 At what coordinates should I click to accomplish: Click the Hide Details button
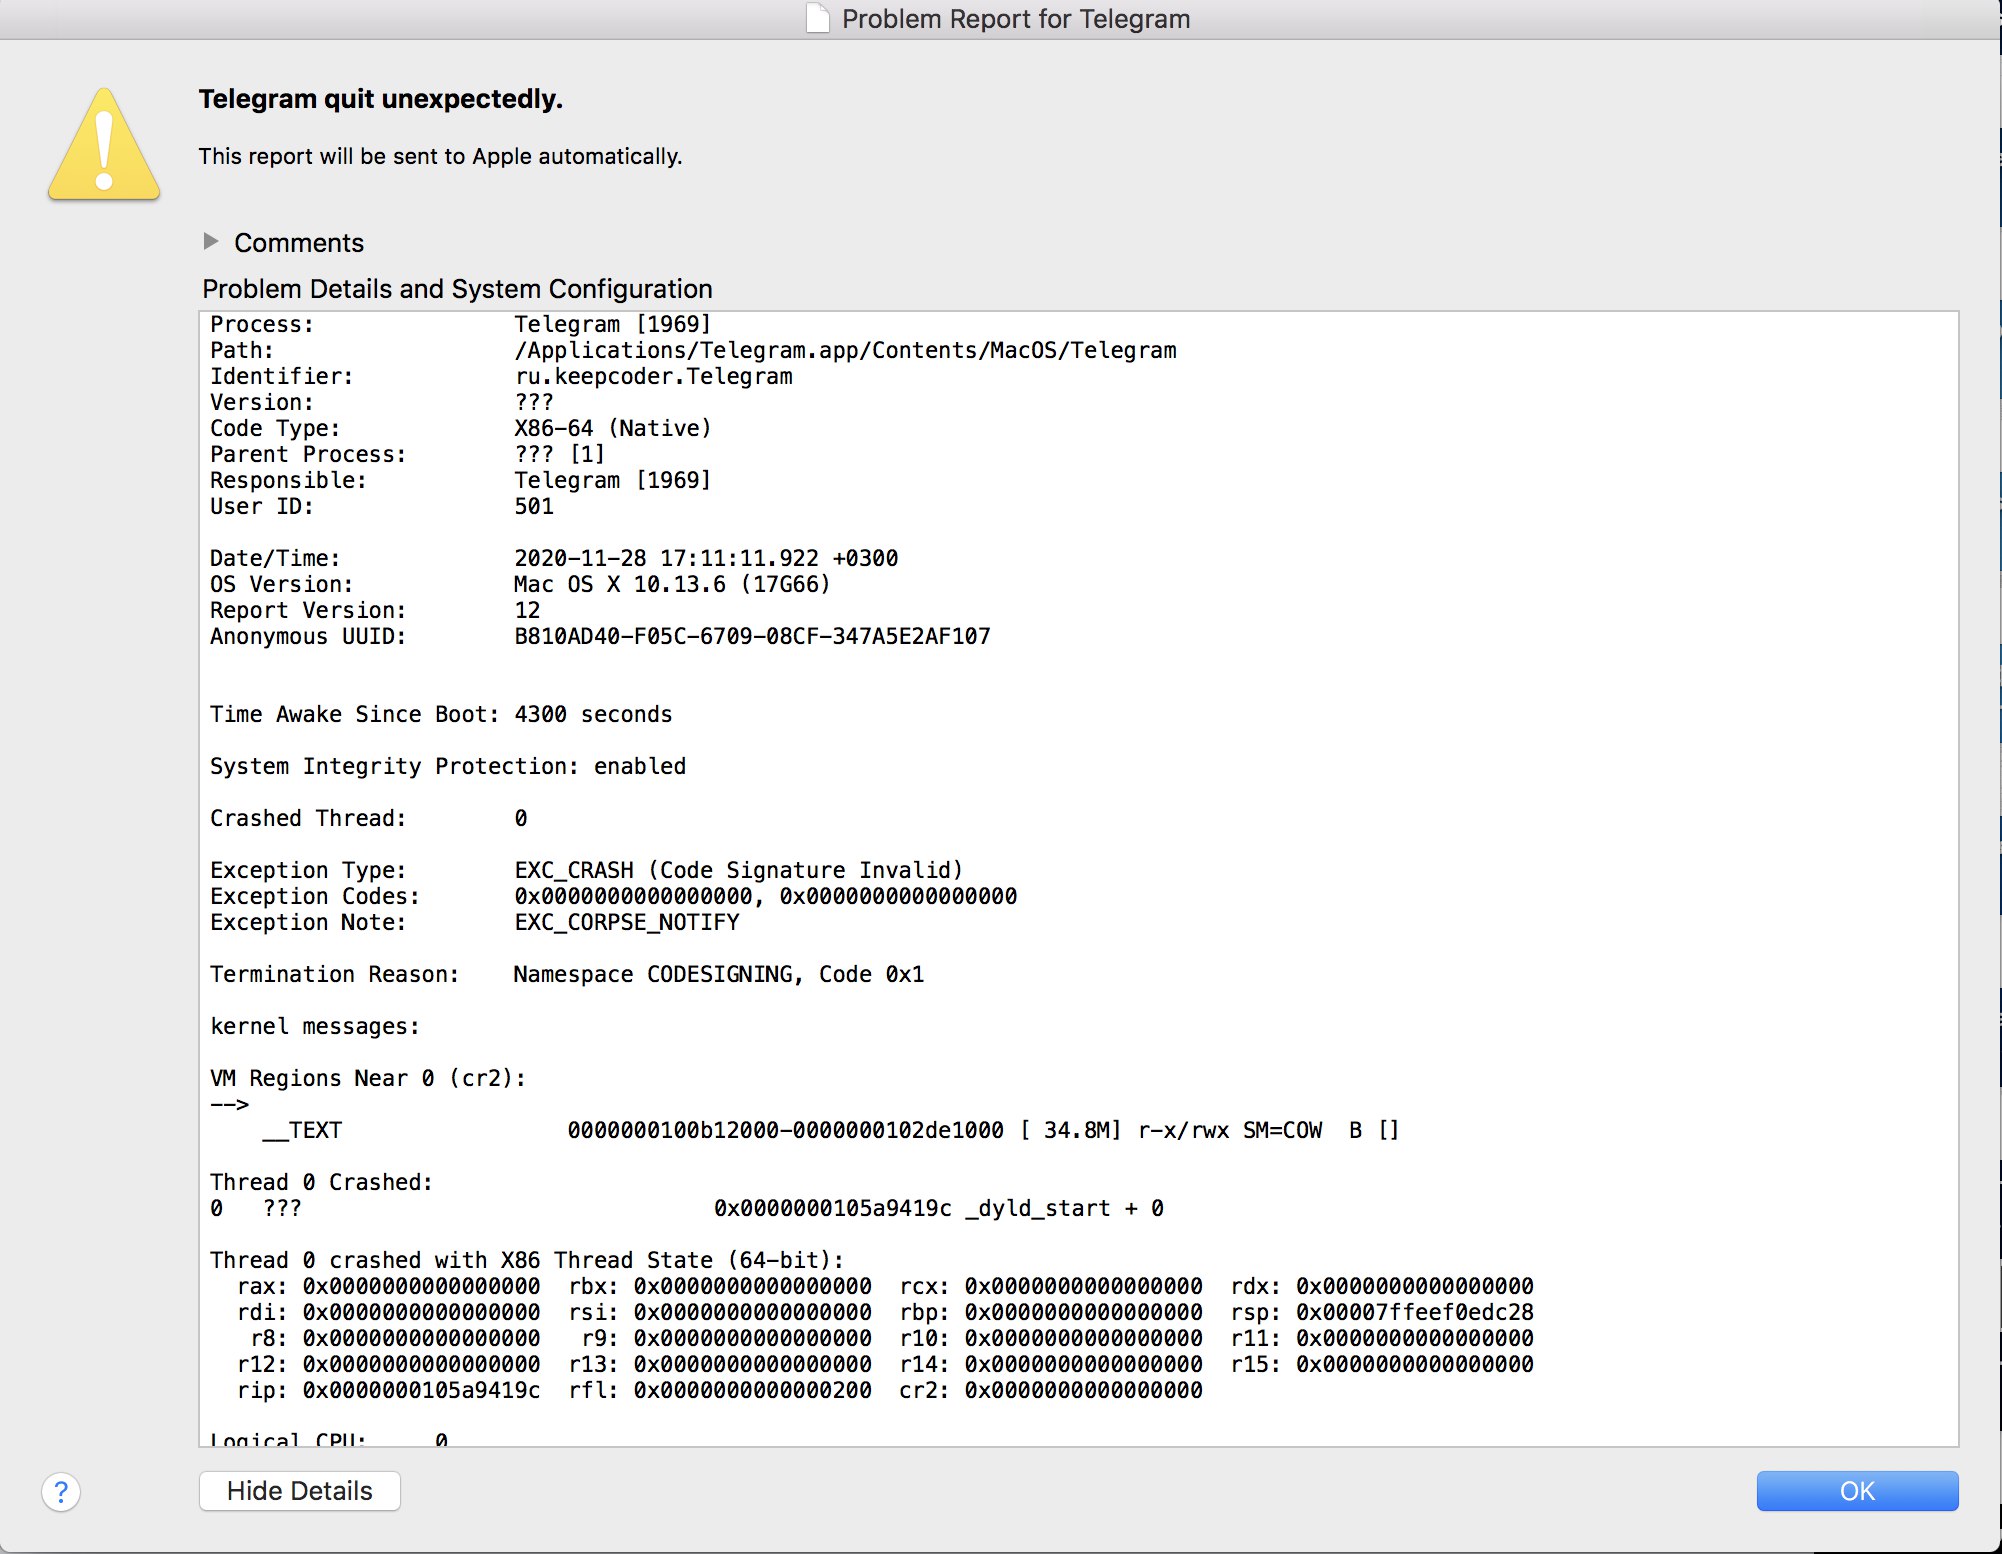click(x=300, y=1491)
